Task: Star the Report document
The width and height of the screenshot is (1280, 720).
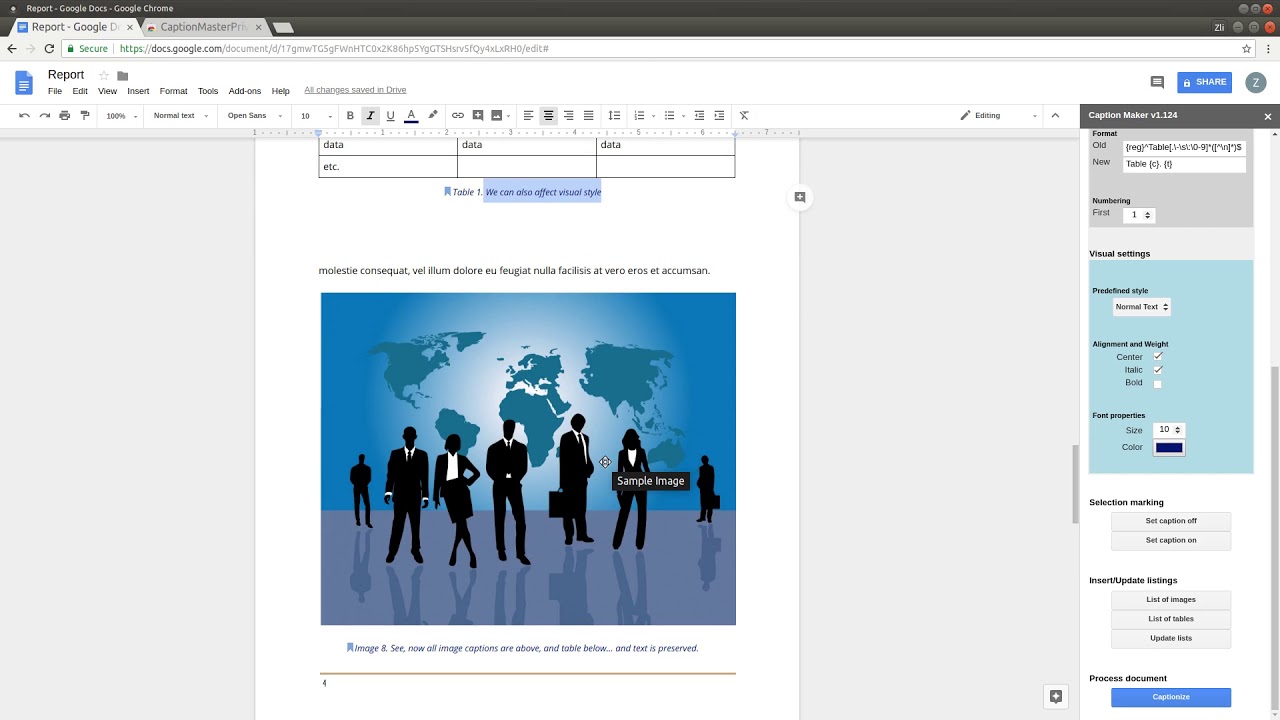Action: 103,76
